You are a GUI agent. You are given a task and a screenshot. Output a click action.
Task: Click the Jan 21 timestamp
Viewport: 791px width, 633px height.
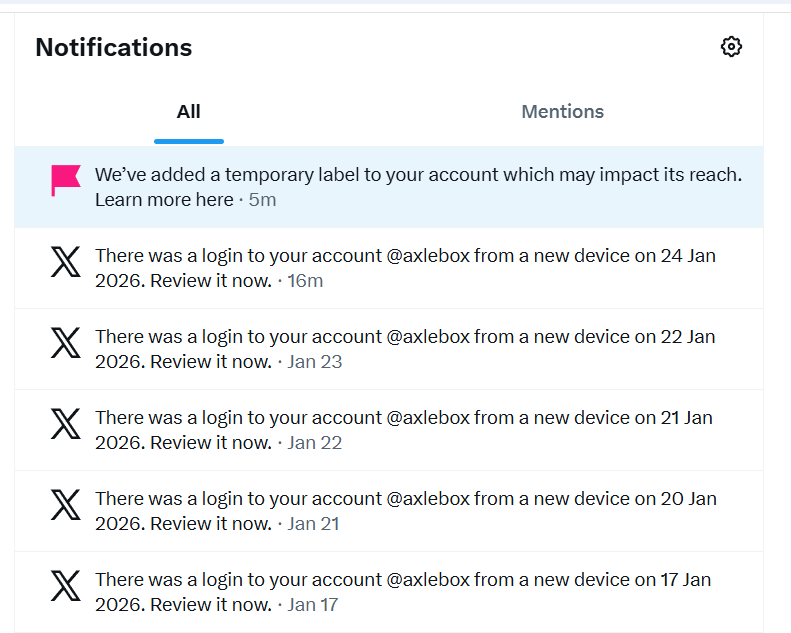313,524
